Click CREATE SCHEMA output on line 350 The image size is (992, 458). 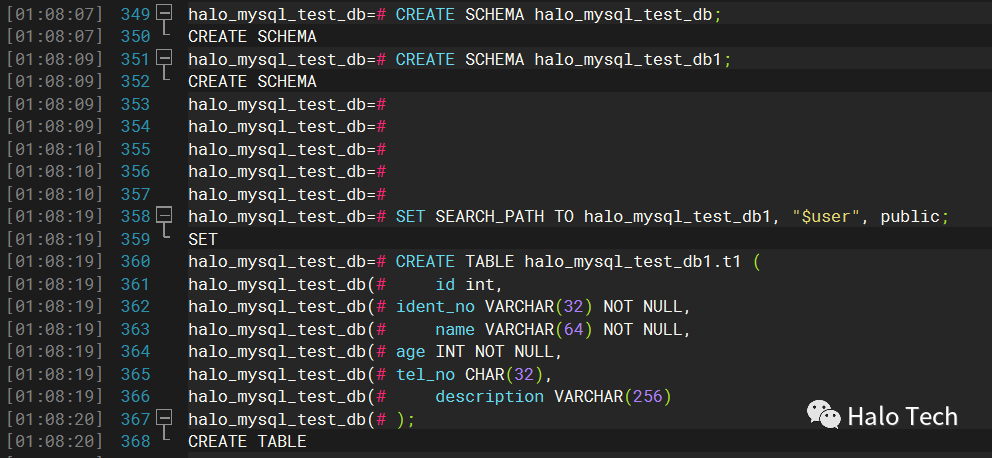click(x=252, y=37)
